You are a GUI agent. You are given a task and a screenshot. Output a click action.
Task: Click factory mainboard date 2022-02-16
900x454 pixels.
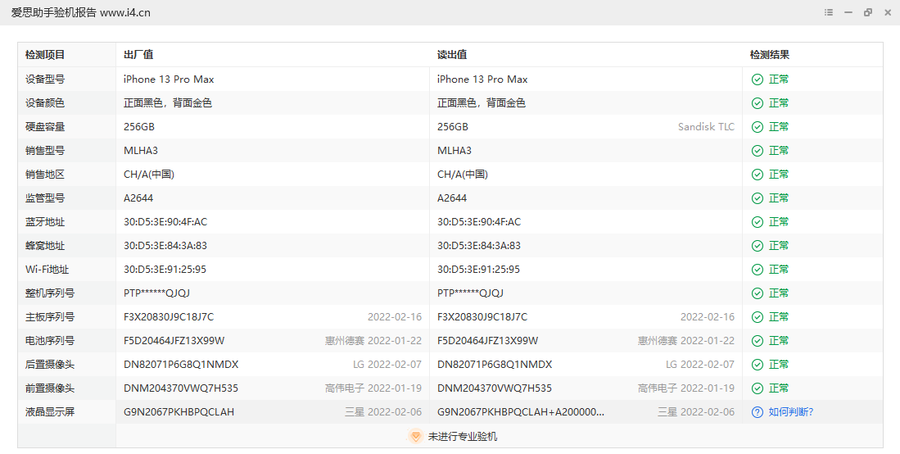pyautogui.click(x=394, y=317)
